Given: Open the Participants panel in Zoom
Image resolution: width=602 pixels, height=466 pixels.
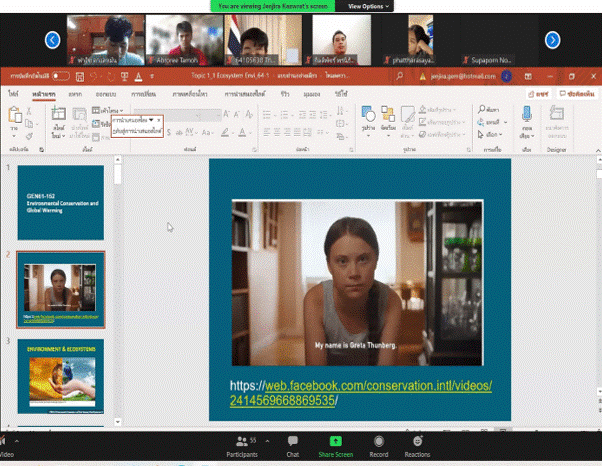Looking at the screenshot, I should coord(241,444).
